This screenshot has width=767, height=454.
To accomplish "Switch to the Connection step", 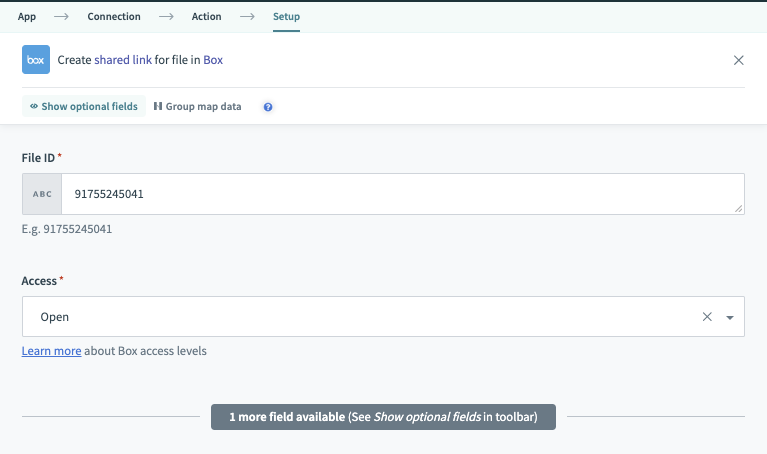I will pos(113,17).
